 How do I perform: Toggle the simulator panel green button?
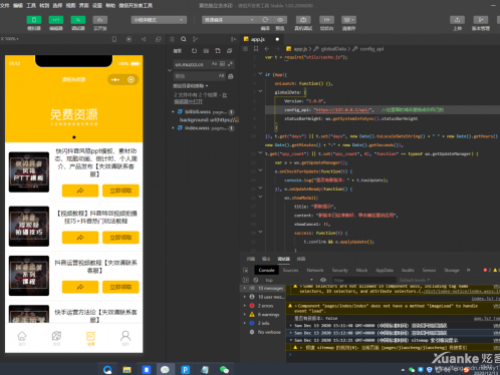coord(34,20)
